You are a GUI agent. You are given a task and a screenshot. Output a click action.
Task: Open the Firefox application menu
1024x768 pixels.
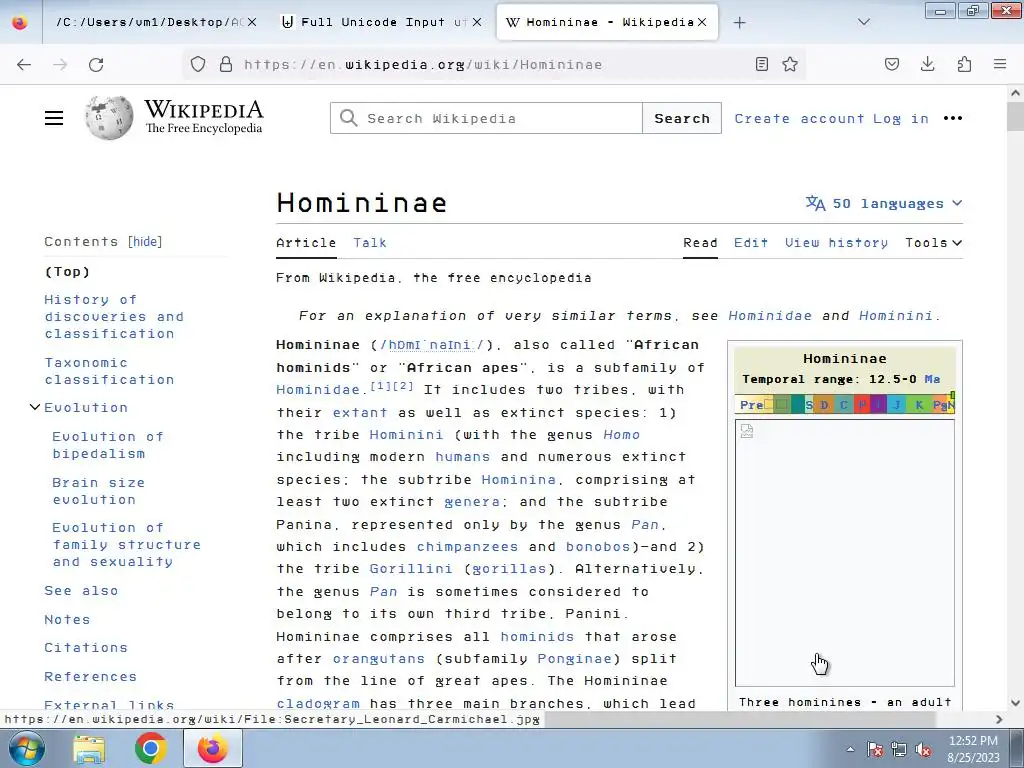1000,64
